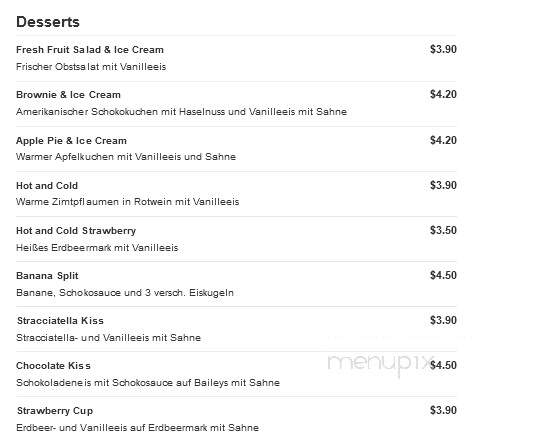Click the Desserts section heading

pos(48,22)
